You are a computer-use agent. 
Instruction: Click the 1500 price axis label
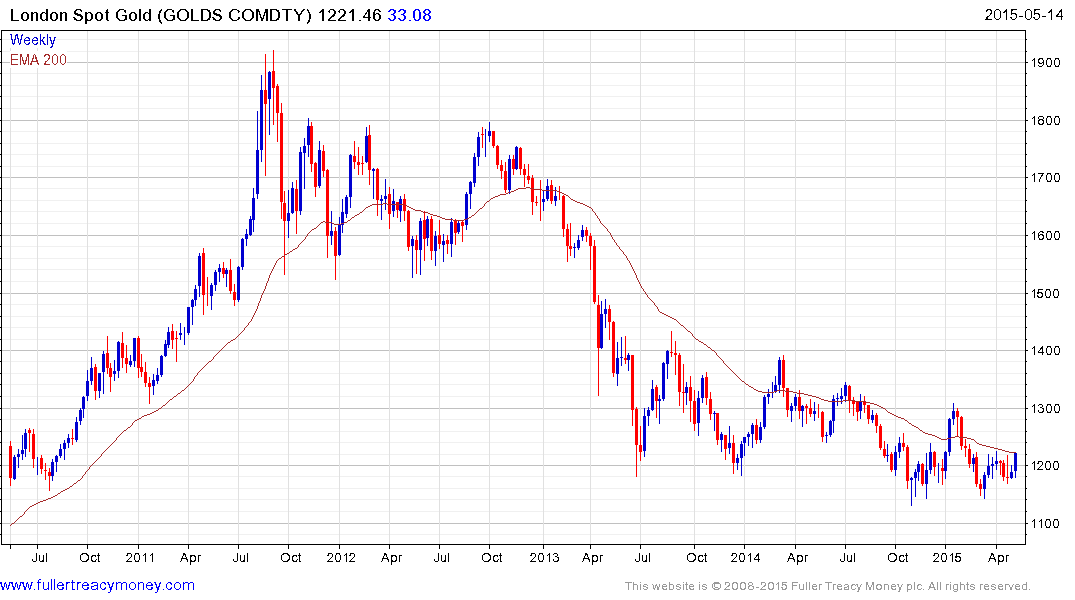(x=1046, y=293)
